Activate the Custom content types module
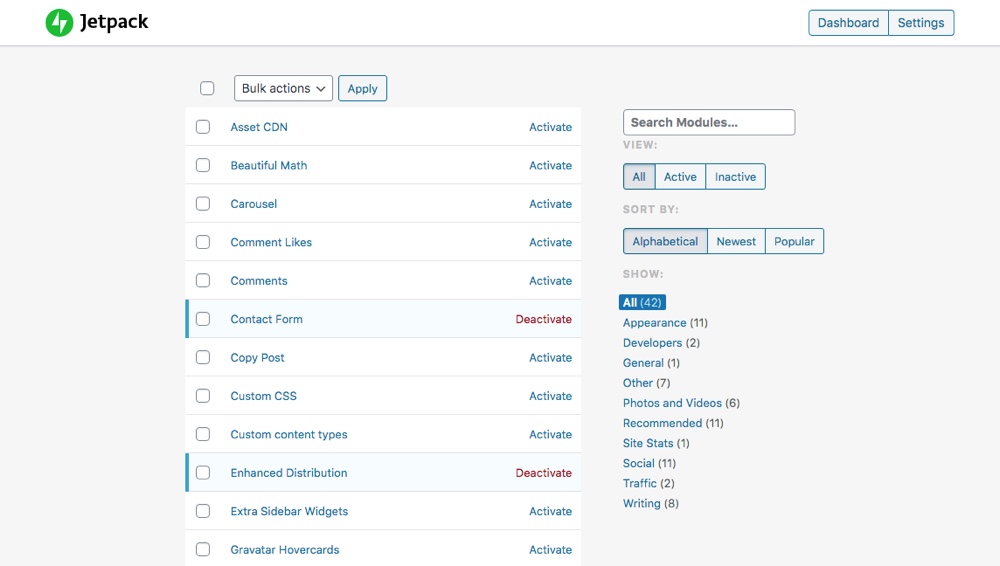The height and width of the screenshot is (566, 1000). pos(550,434)
